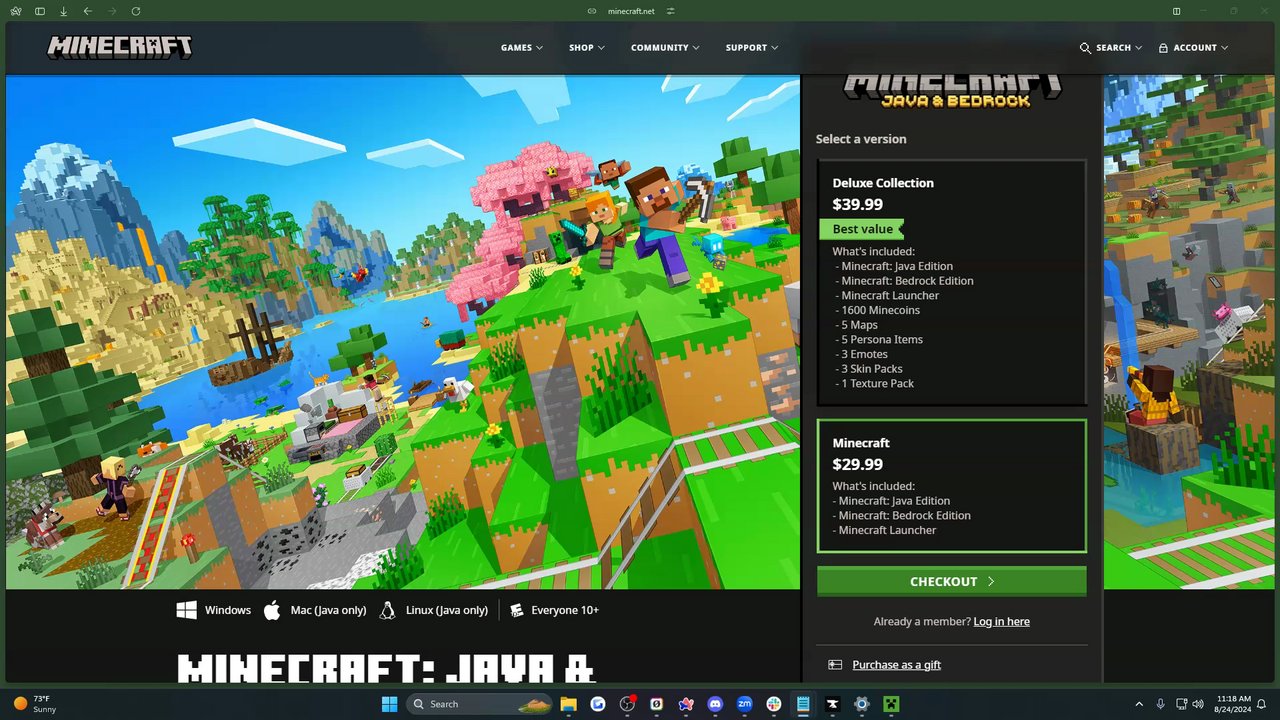
Task: Go back with the browser back arrow
Action: click(88, 11)
